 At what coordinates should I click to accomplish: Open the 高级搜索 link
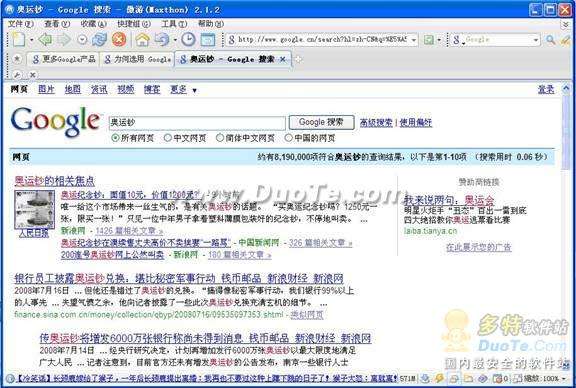(x=376, y=123)
